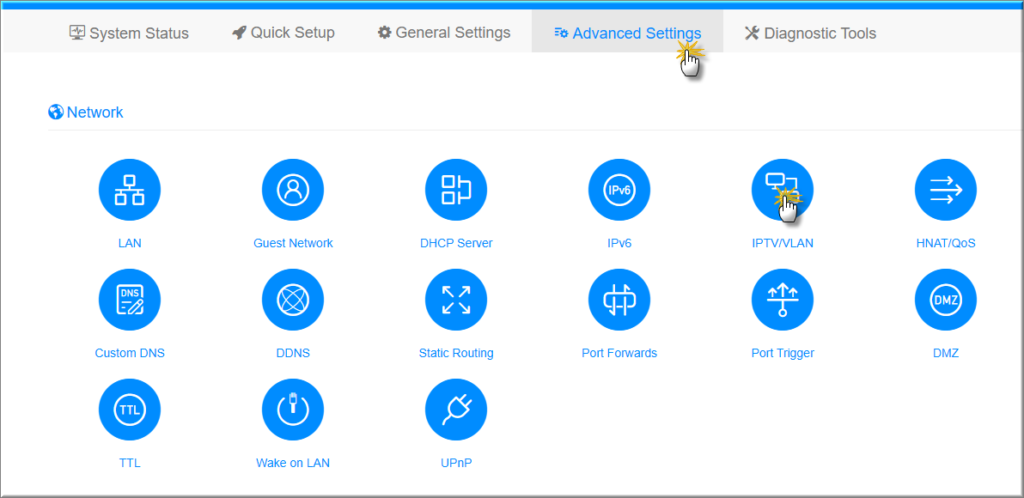Open the Port Trigger icon
Viewport: 1024px width, 498px height.
[x=782, y=300]
